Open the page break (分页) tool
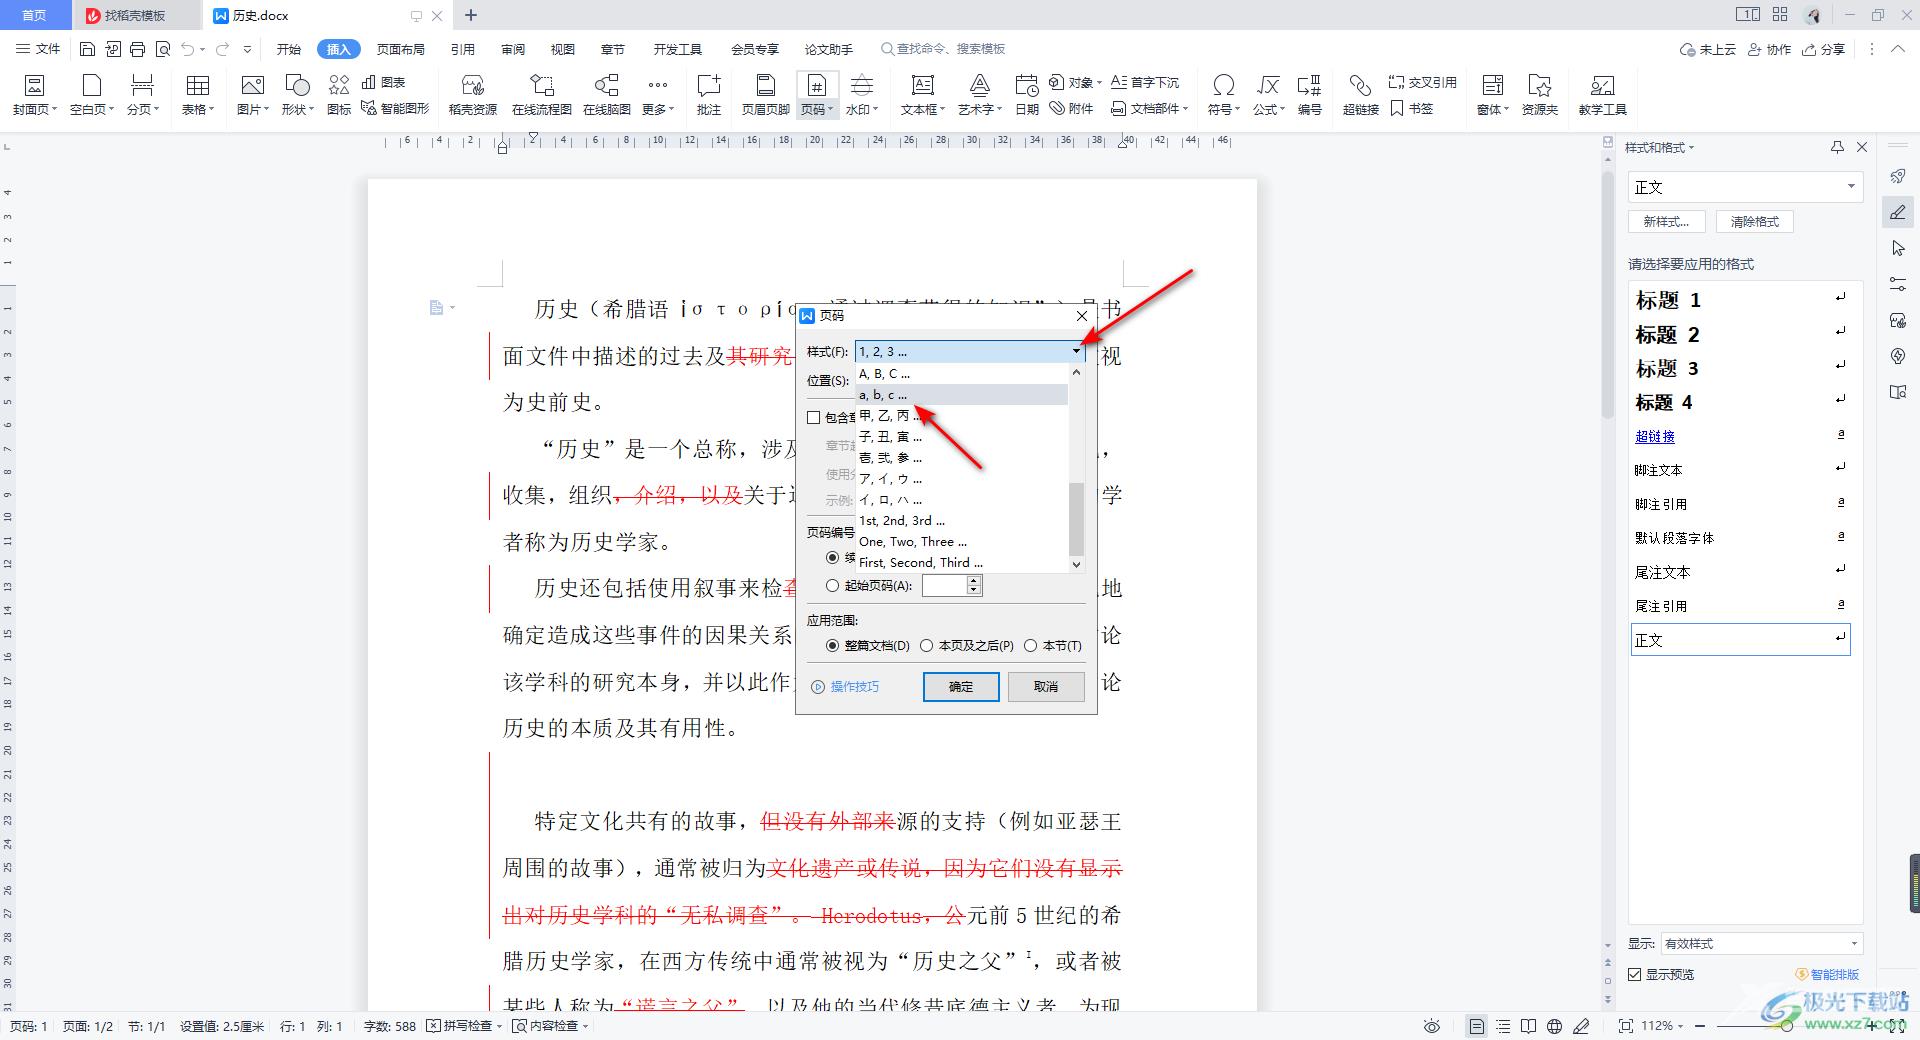This screenshot has height=1040, width=1920. [143, 95]
